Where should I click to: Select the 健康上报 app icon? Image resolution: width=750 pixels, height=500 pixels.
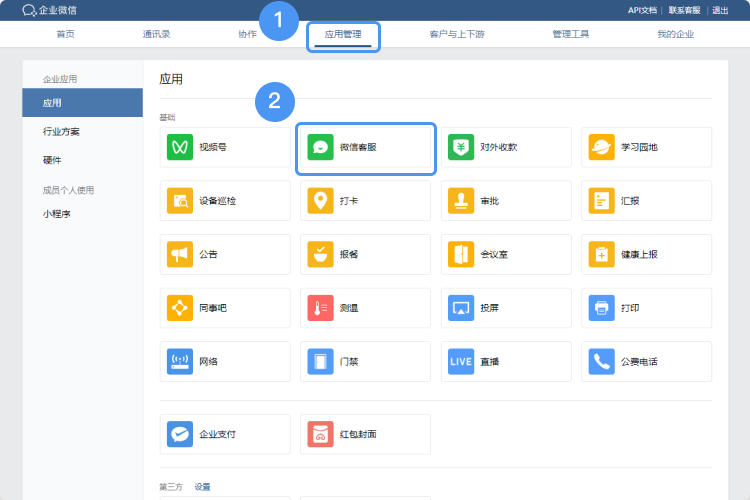point(601,254)
